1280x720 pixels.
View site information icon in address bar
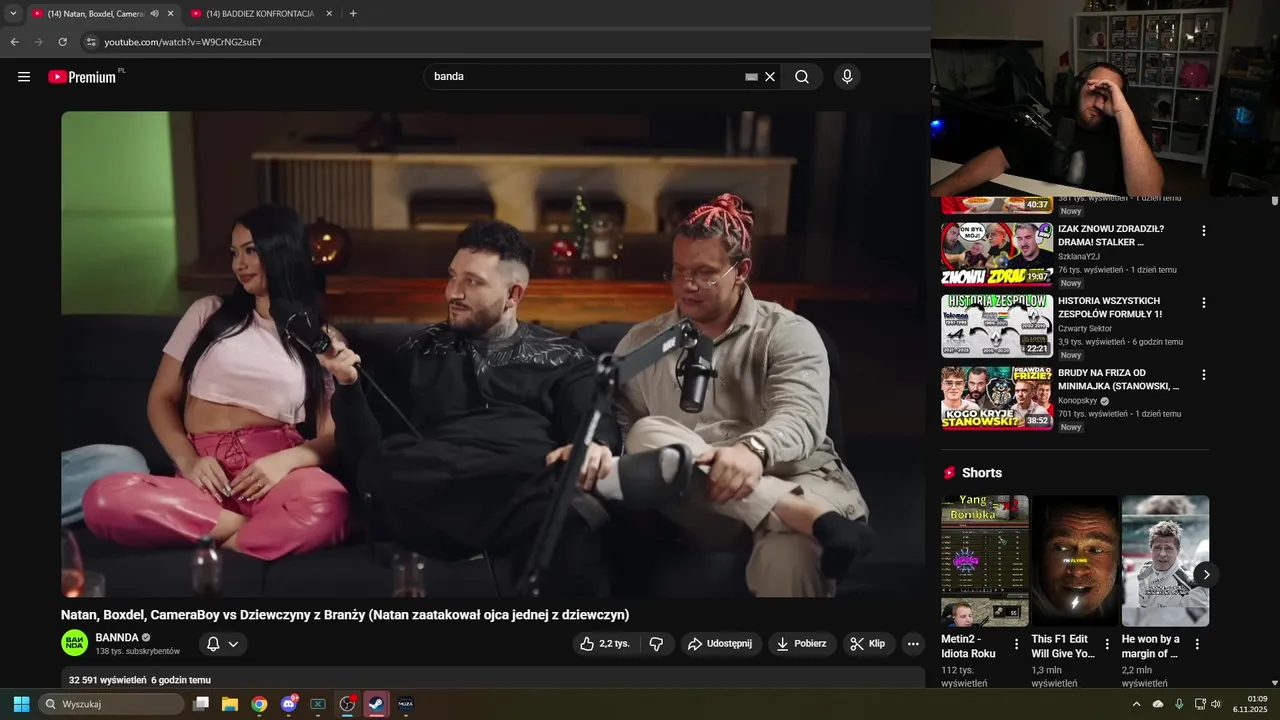[x=91, y=42]
